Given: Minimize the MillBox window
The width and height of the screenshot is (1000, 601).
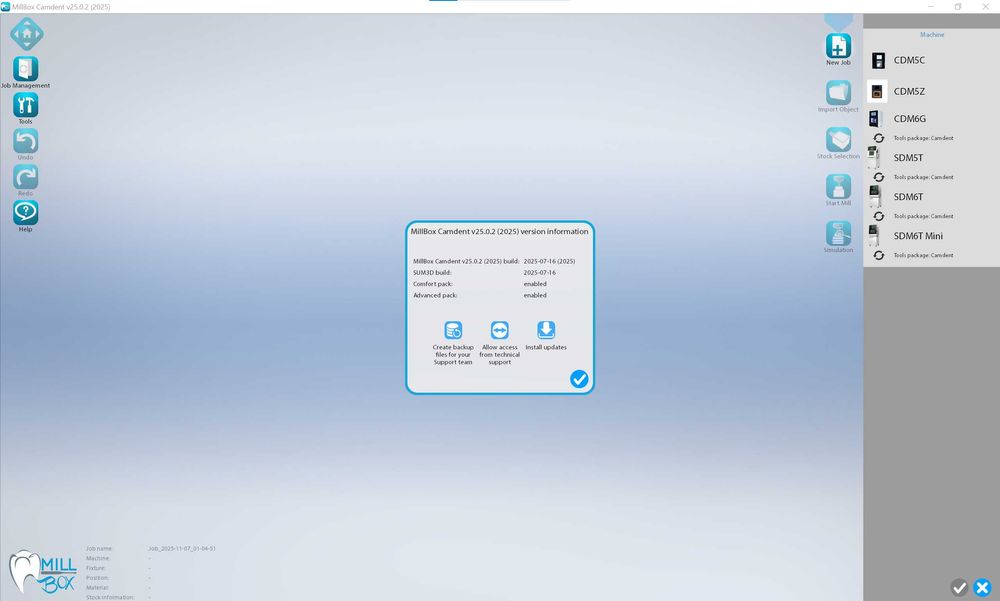Looking at the screenshot, I should pyautogui.click(x=932, y=6).
